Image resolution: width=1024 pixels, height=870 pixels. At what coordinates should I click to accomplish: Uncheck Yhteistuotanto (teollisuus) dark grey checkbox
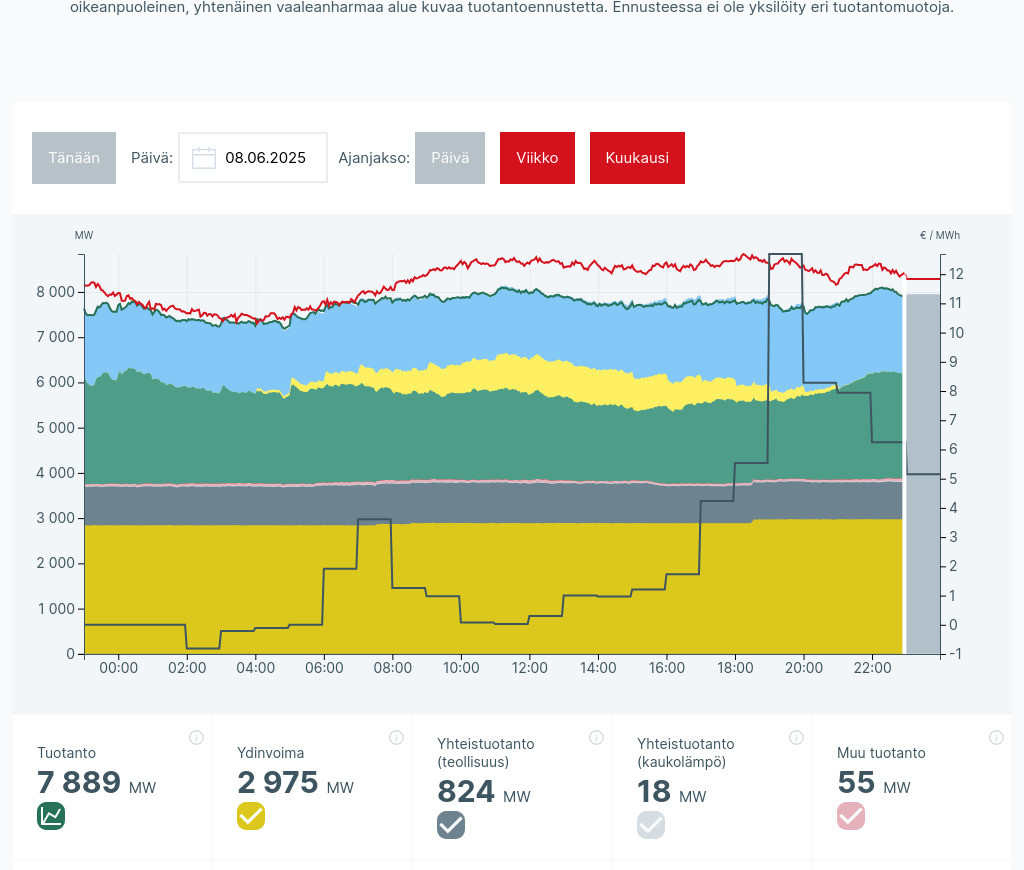(451, 825)
